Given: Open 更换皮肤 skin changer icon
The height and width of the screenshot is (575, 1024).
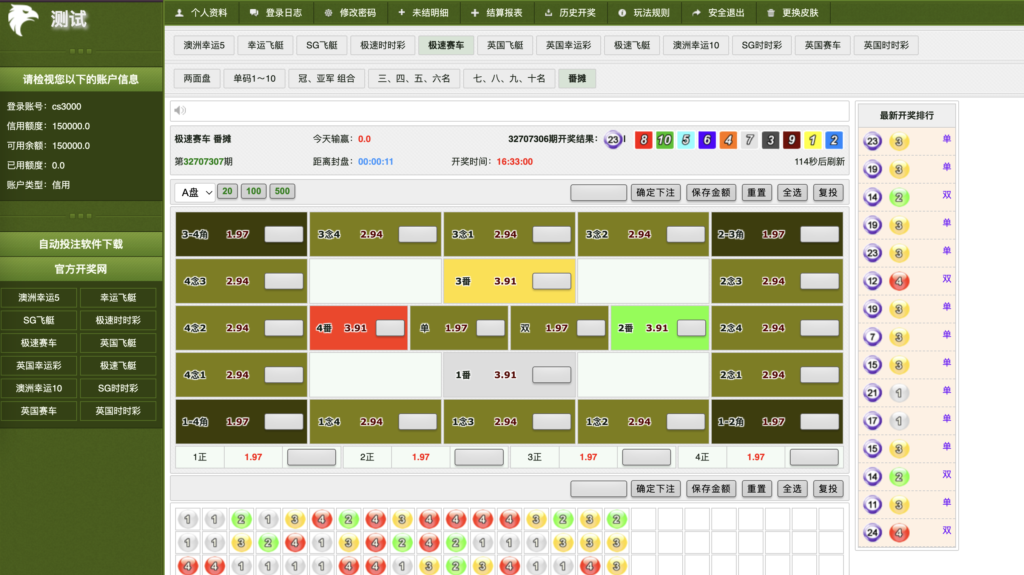Looking at the screenshot, I should (x=770, y=13).
